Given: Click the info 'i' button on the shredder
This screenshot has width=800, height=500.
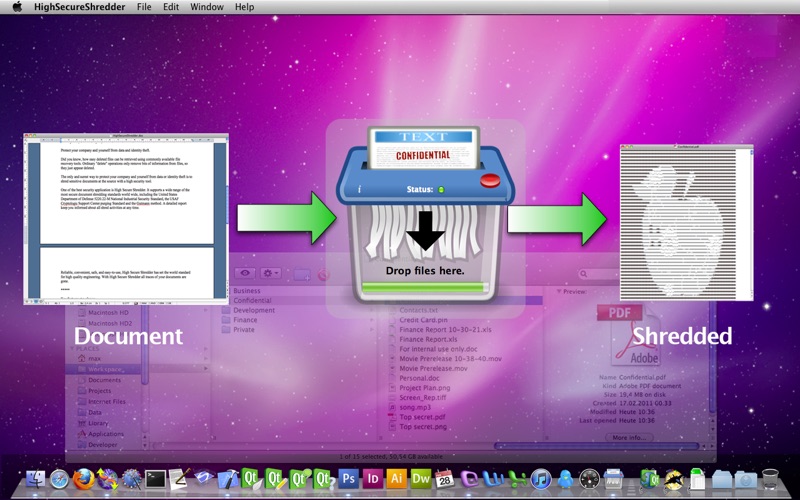Looking at the screenshot, I should (359, 189).
